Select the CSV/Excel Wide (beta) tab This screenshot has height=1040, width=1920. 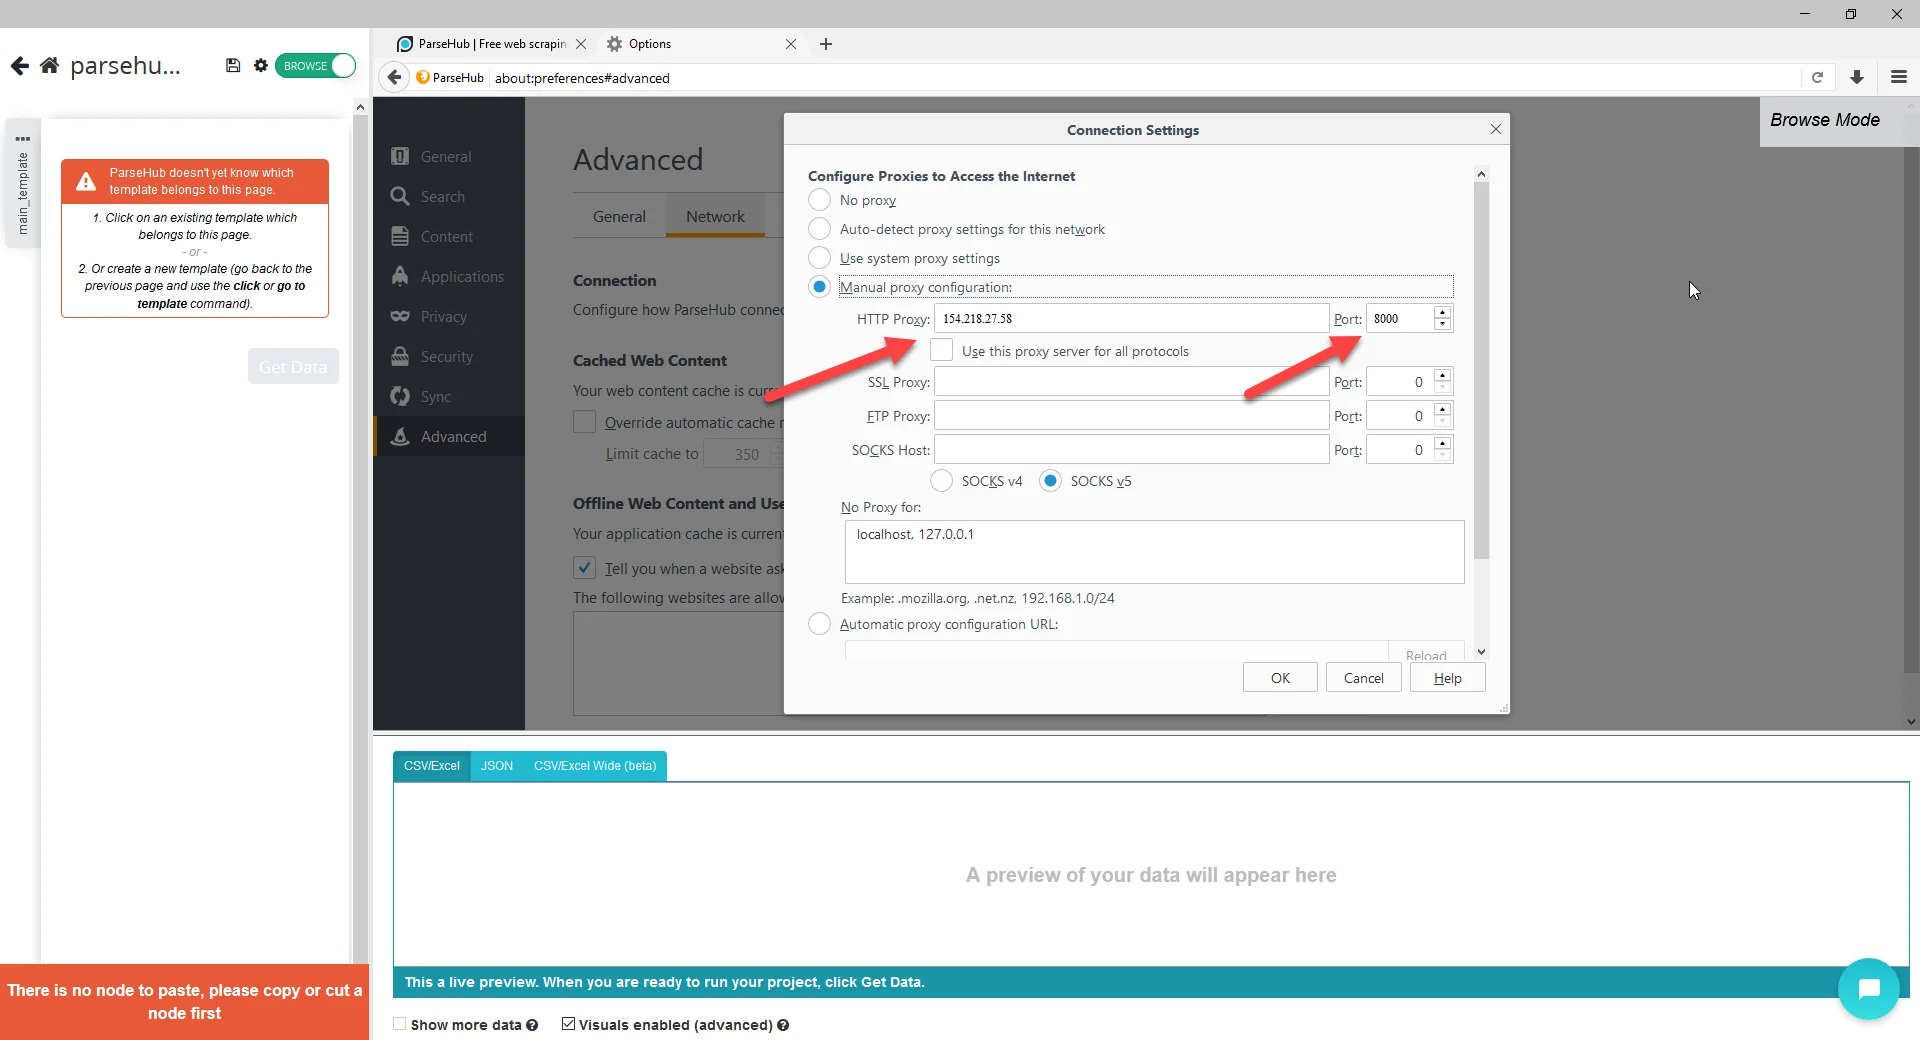(x=595, y=766)
